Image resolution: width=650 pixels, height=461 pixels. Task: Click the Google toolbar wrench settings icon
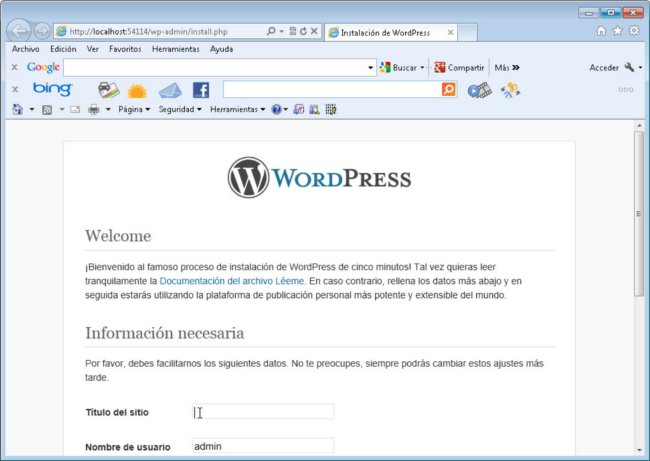(629, 67)
